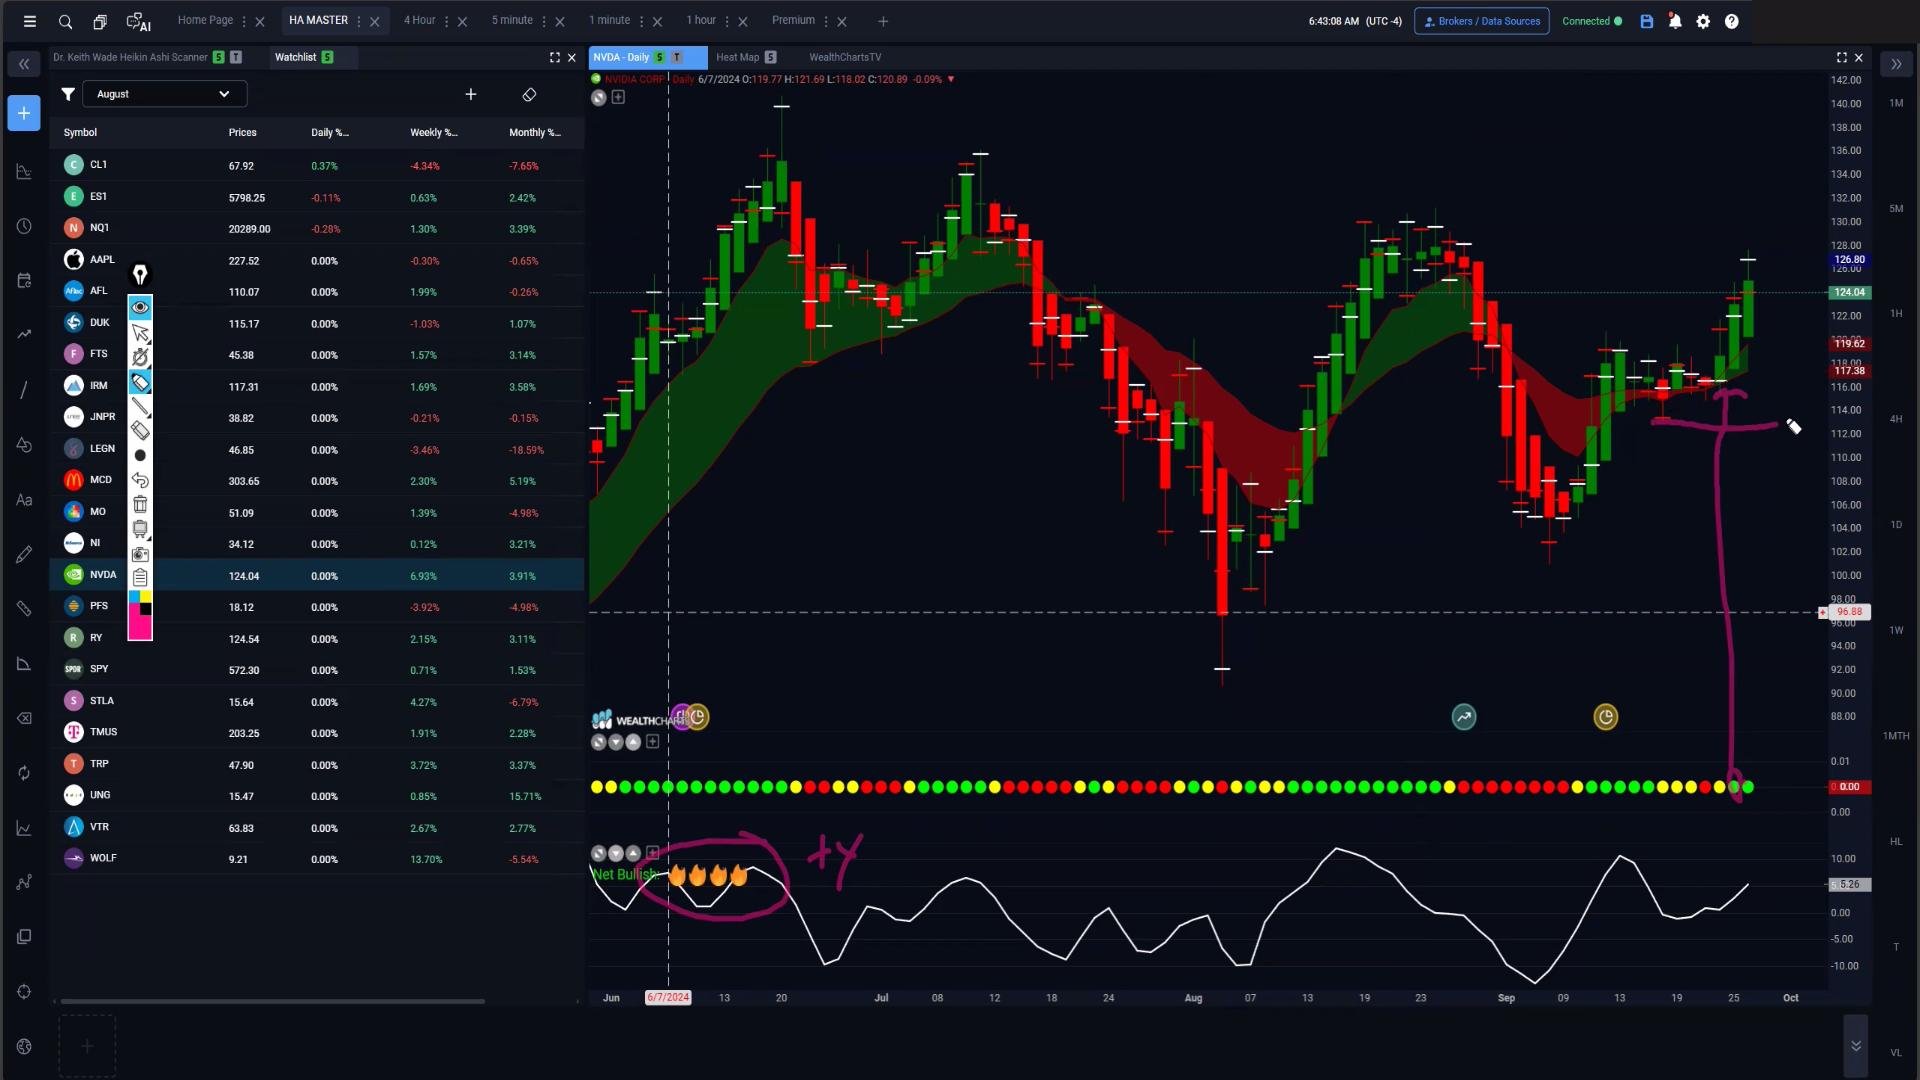The width and height of the screenshot is (1920, 1080).
Task: Select the MCD watchlist row
Action: pos(317,481)
